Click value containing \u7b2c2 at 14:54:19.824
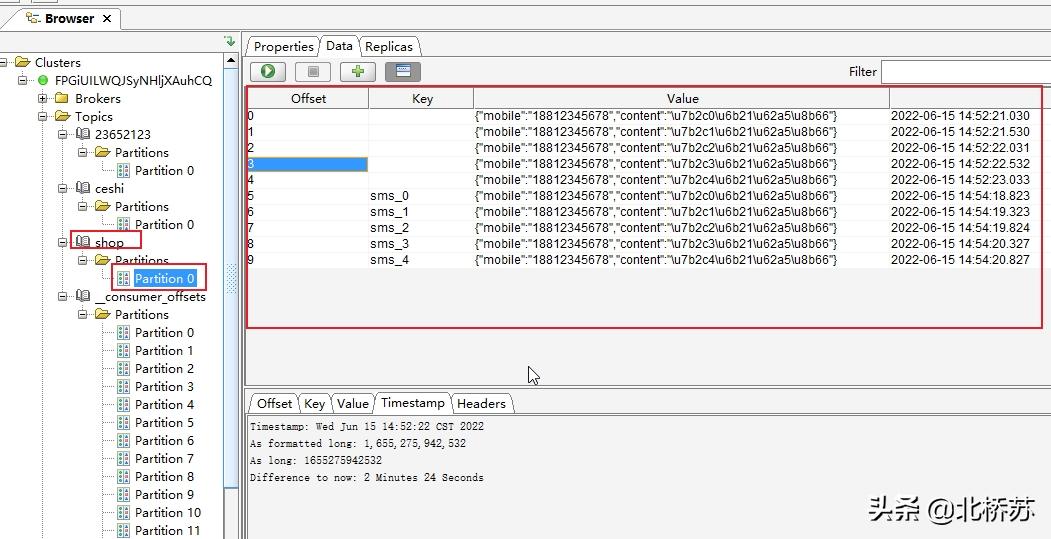This screenshot has width=1051, height=539. (656, 228)
